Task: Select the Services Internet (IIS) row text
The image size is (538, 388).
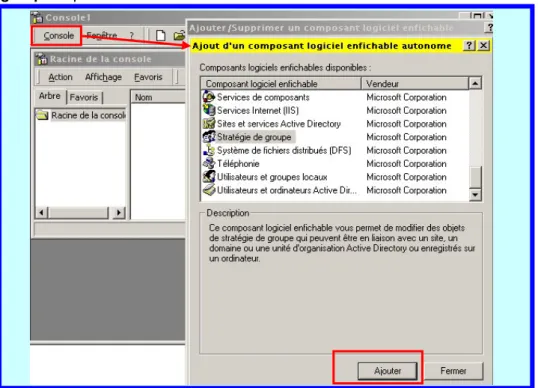Action: 258,110
